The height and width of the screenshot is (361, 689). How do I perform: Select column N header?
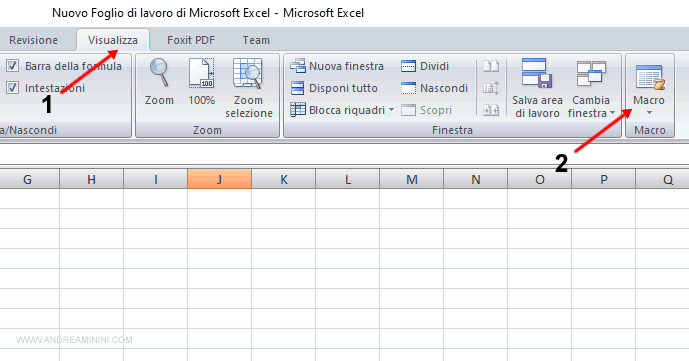[475, 179]
